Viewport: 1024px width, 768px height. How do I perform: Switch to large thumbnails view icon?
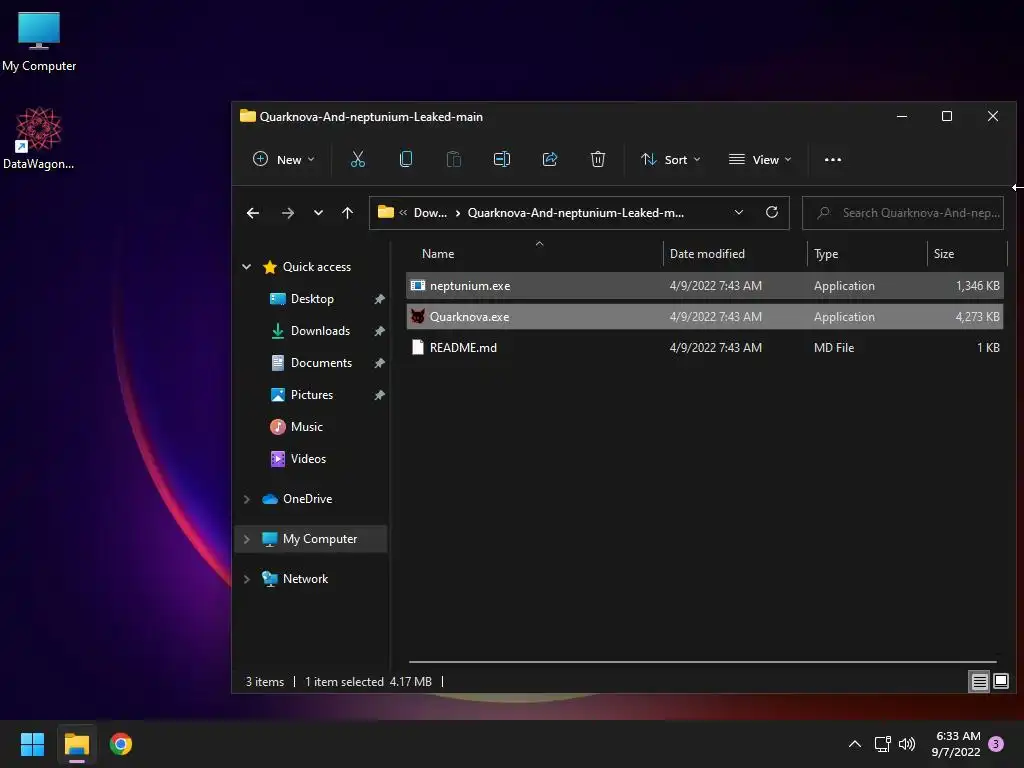click(1000, 682)
